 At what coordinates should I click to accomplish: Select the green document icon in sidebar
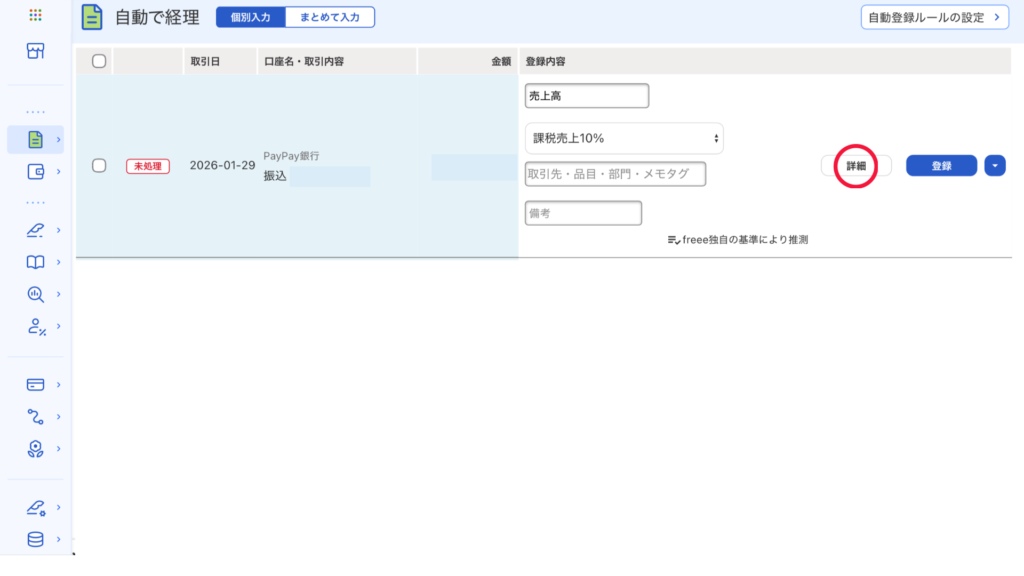point(36,139)
